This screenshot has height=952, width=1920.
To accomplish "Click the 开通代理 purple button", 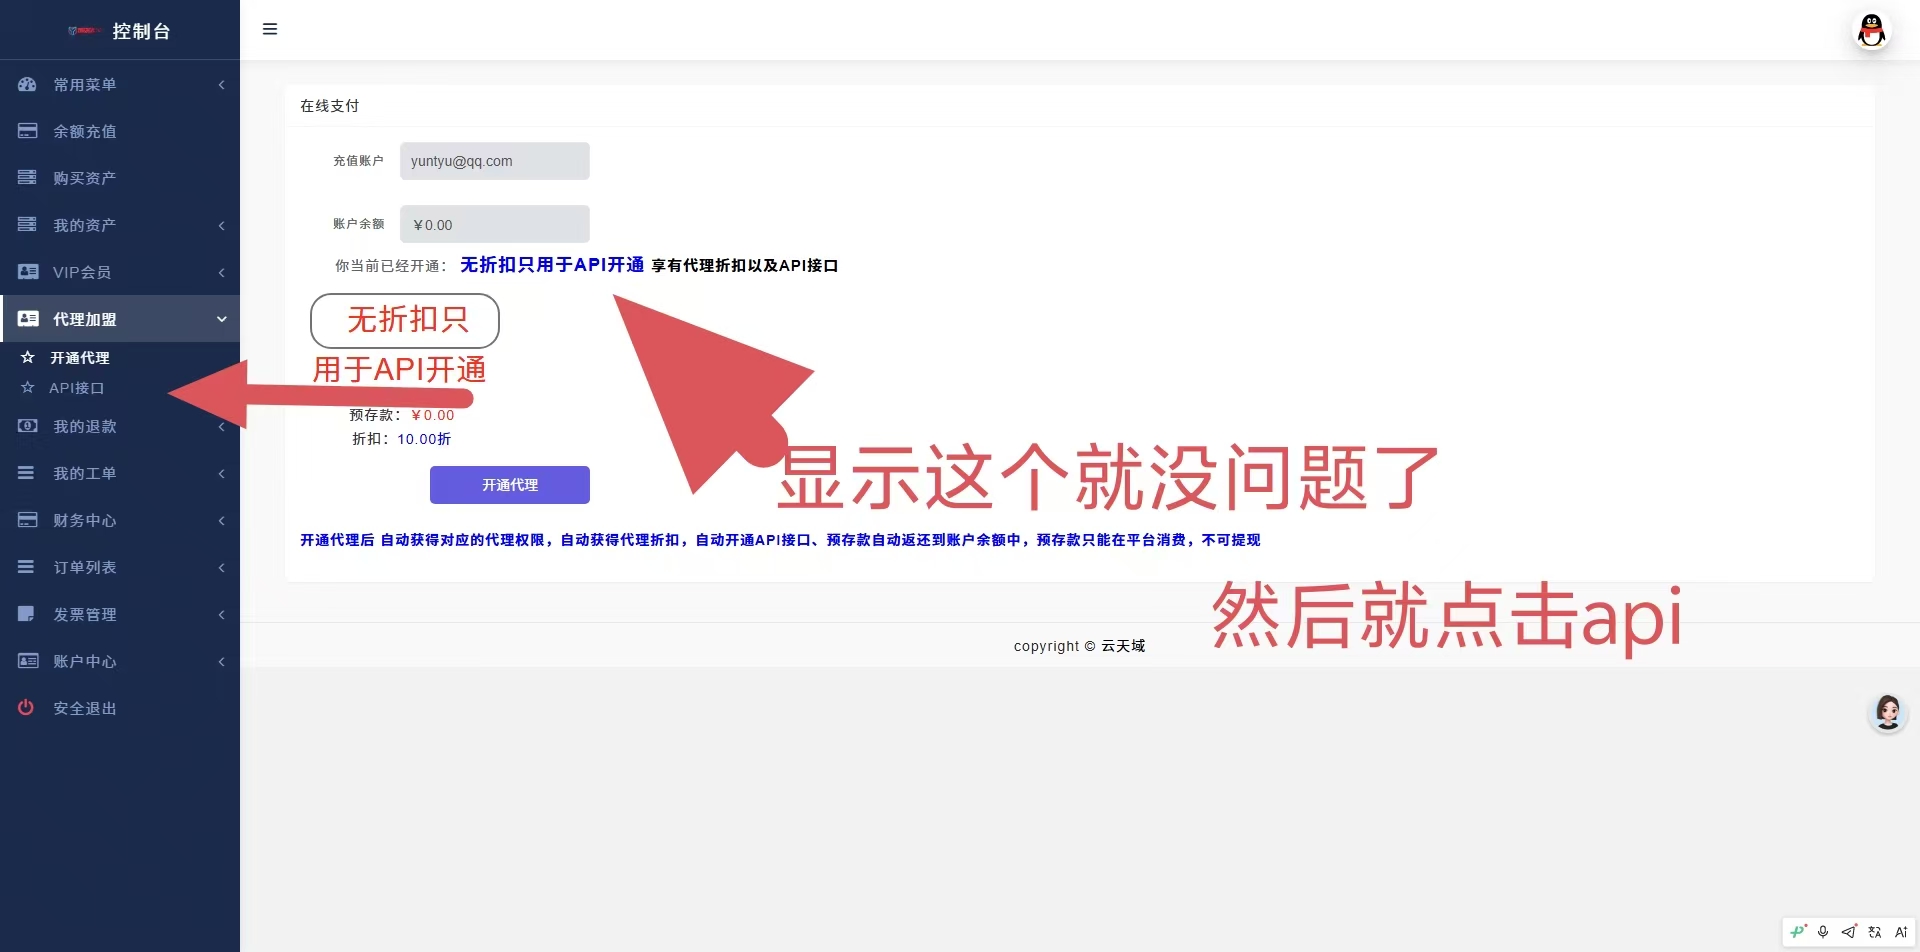I will pyautogui.click(x=510, y=485).
